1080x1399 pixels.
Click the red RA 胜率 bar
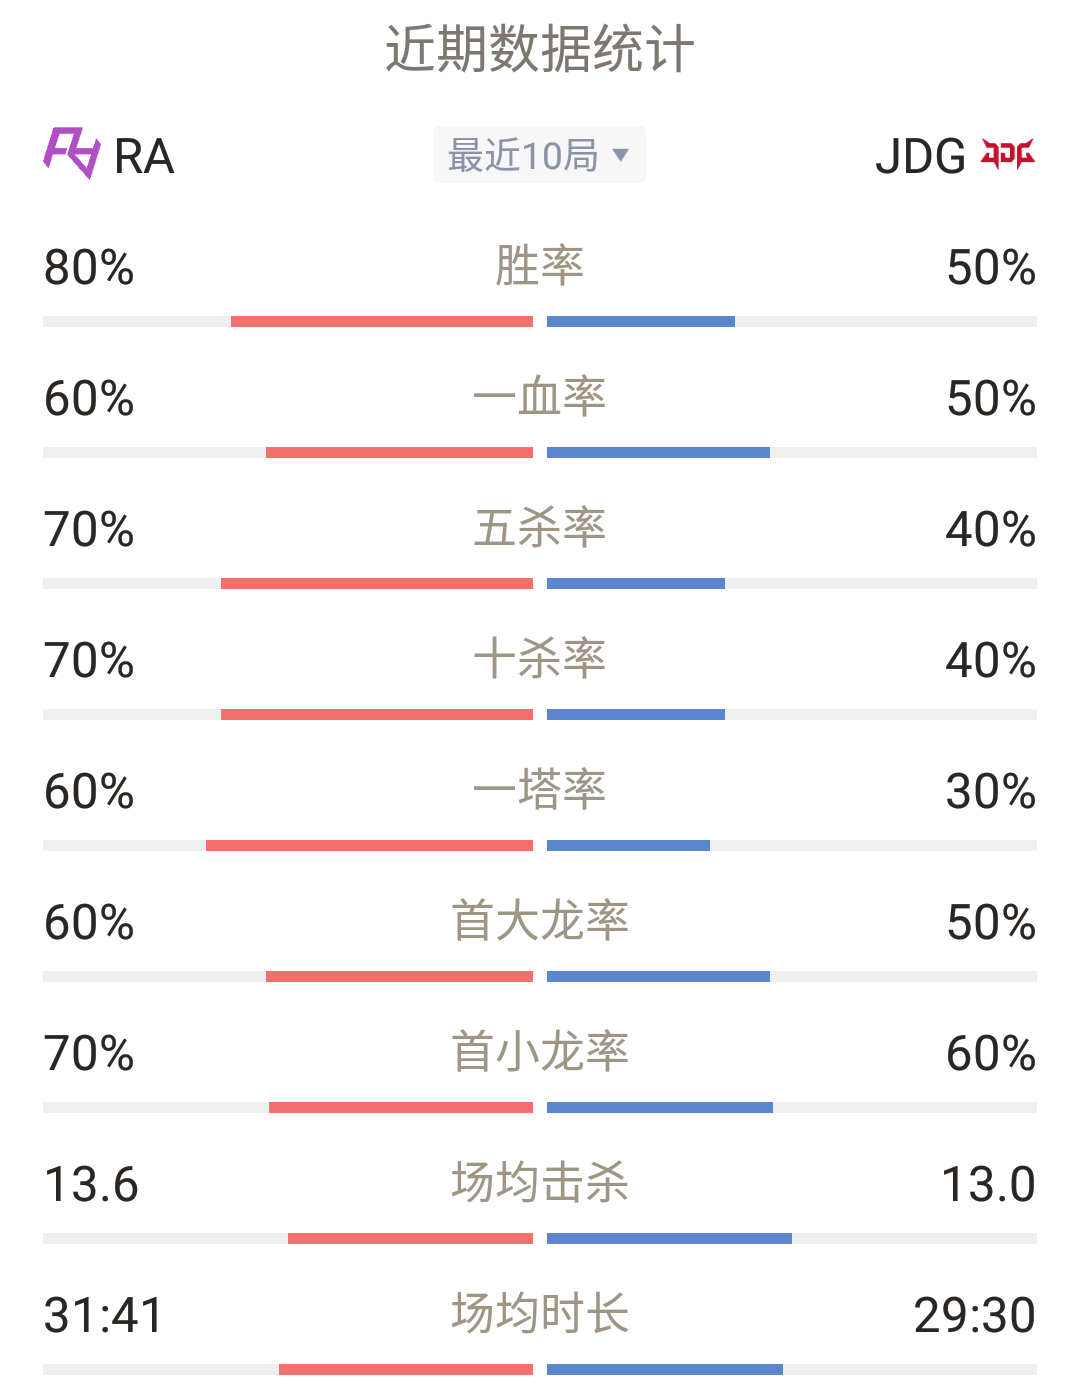coord(382,321)
